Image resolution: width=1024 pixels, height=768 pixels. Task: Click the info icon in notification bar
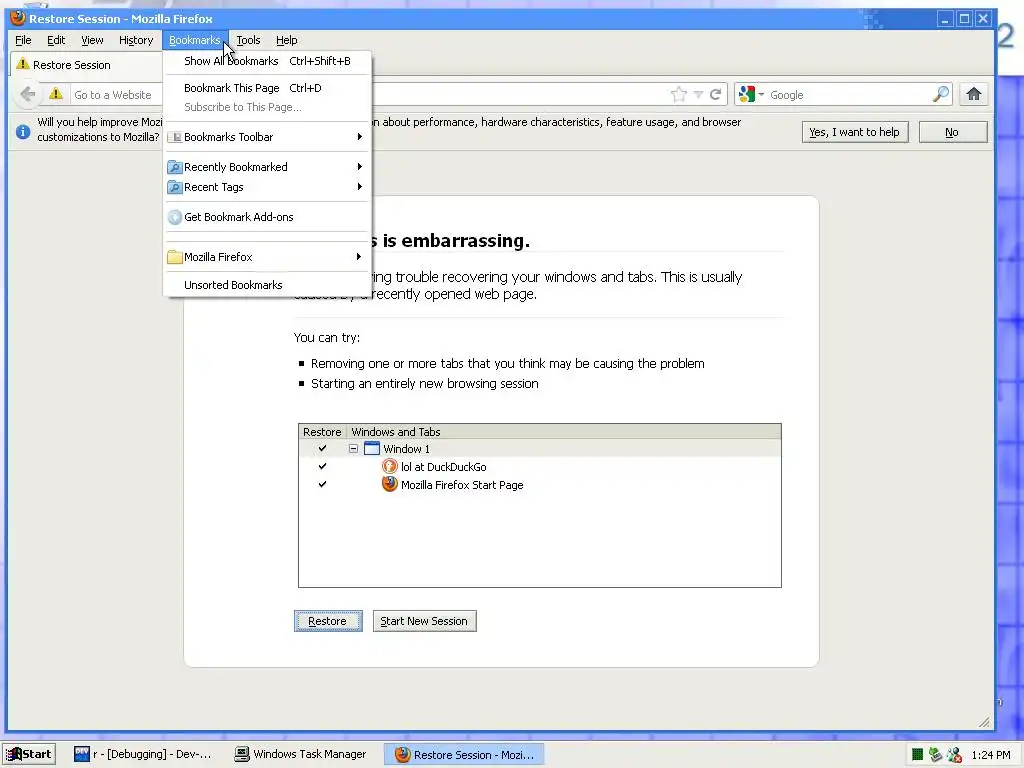23,131
